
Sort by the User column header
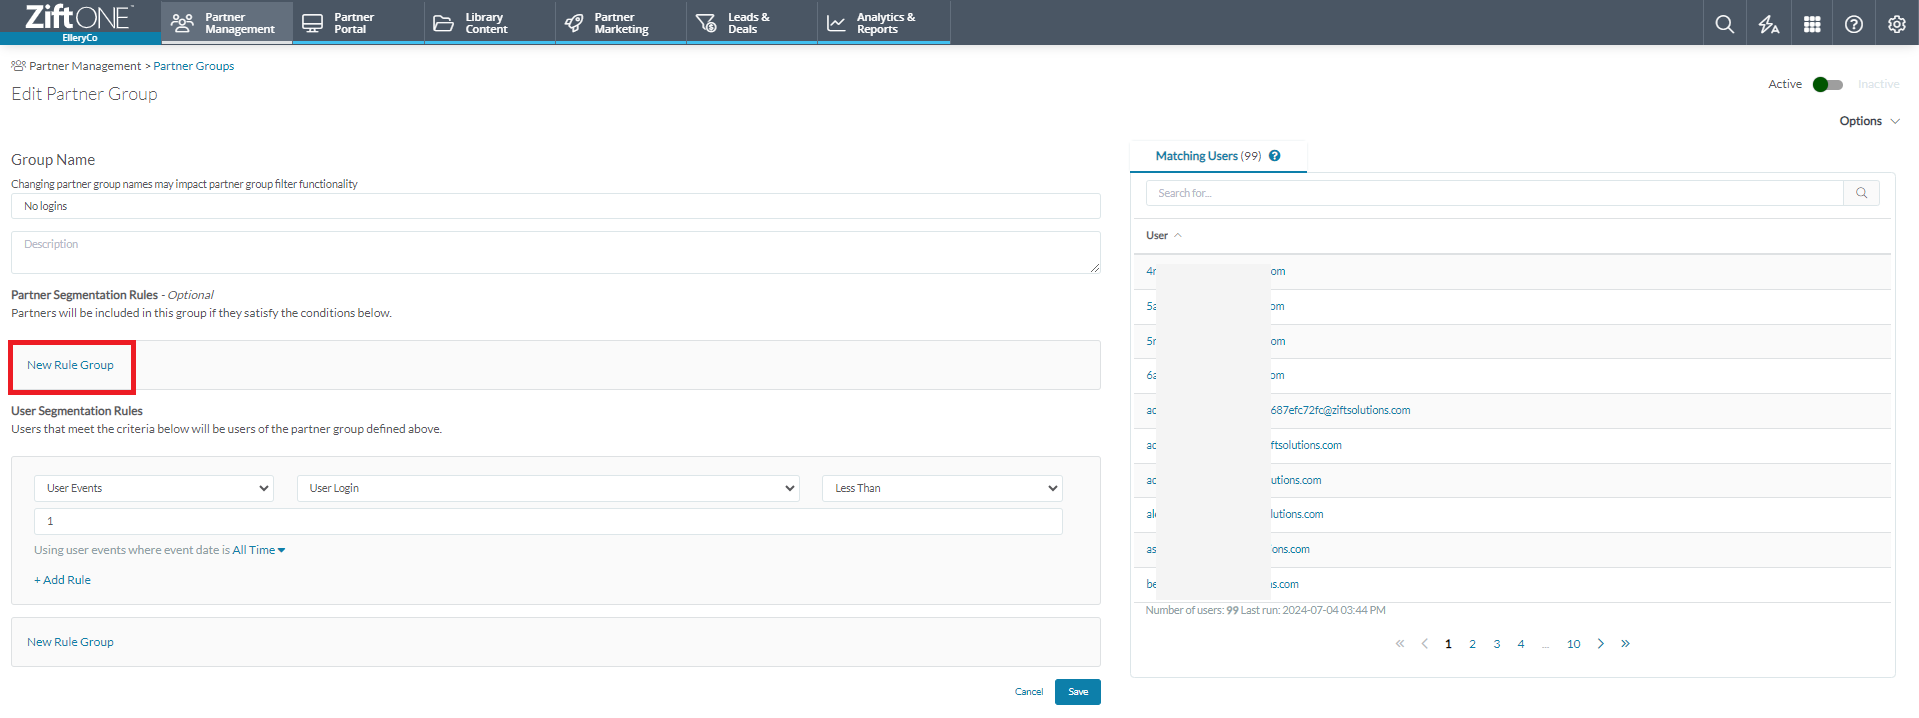pyautogui.click(x=1163, y=235)
